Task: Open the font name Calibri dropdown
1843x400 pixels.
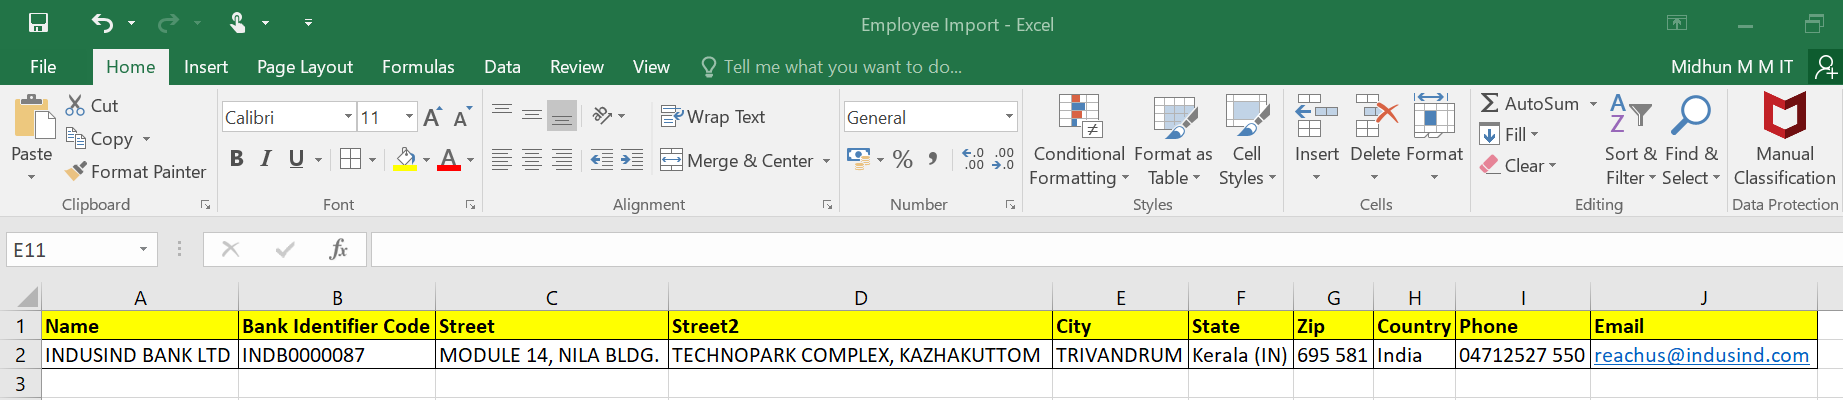Action: 348,117
